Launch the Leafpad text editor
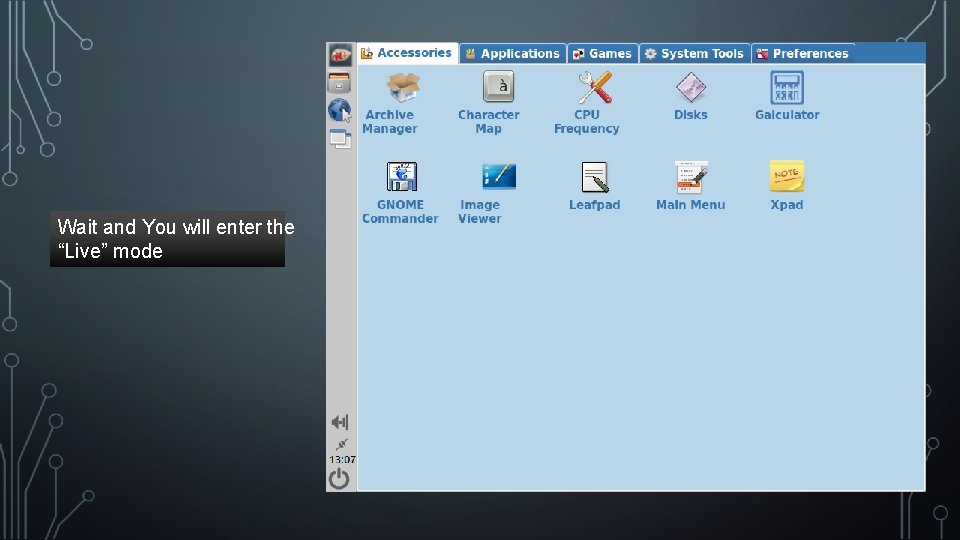The image size is (960, 540). click(594, 186)
